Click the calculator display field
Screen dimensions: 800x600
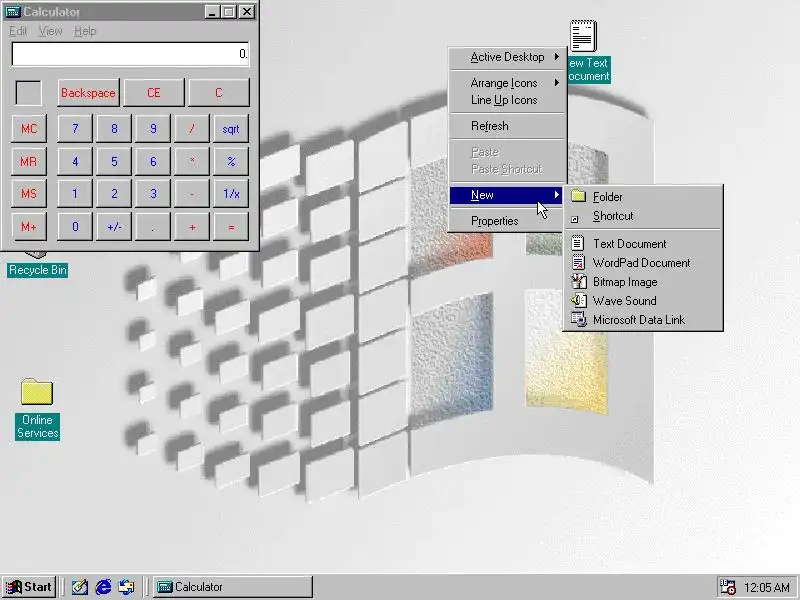pyautogui.click(x=130, y=54)
